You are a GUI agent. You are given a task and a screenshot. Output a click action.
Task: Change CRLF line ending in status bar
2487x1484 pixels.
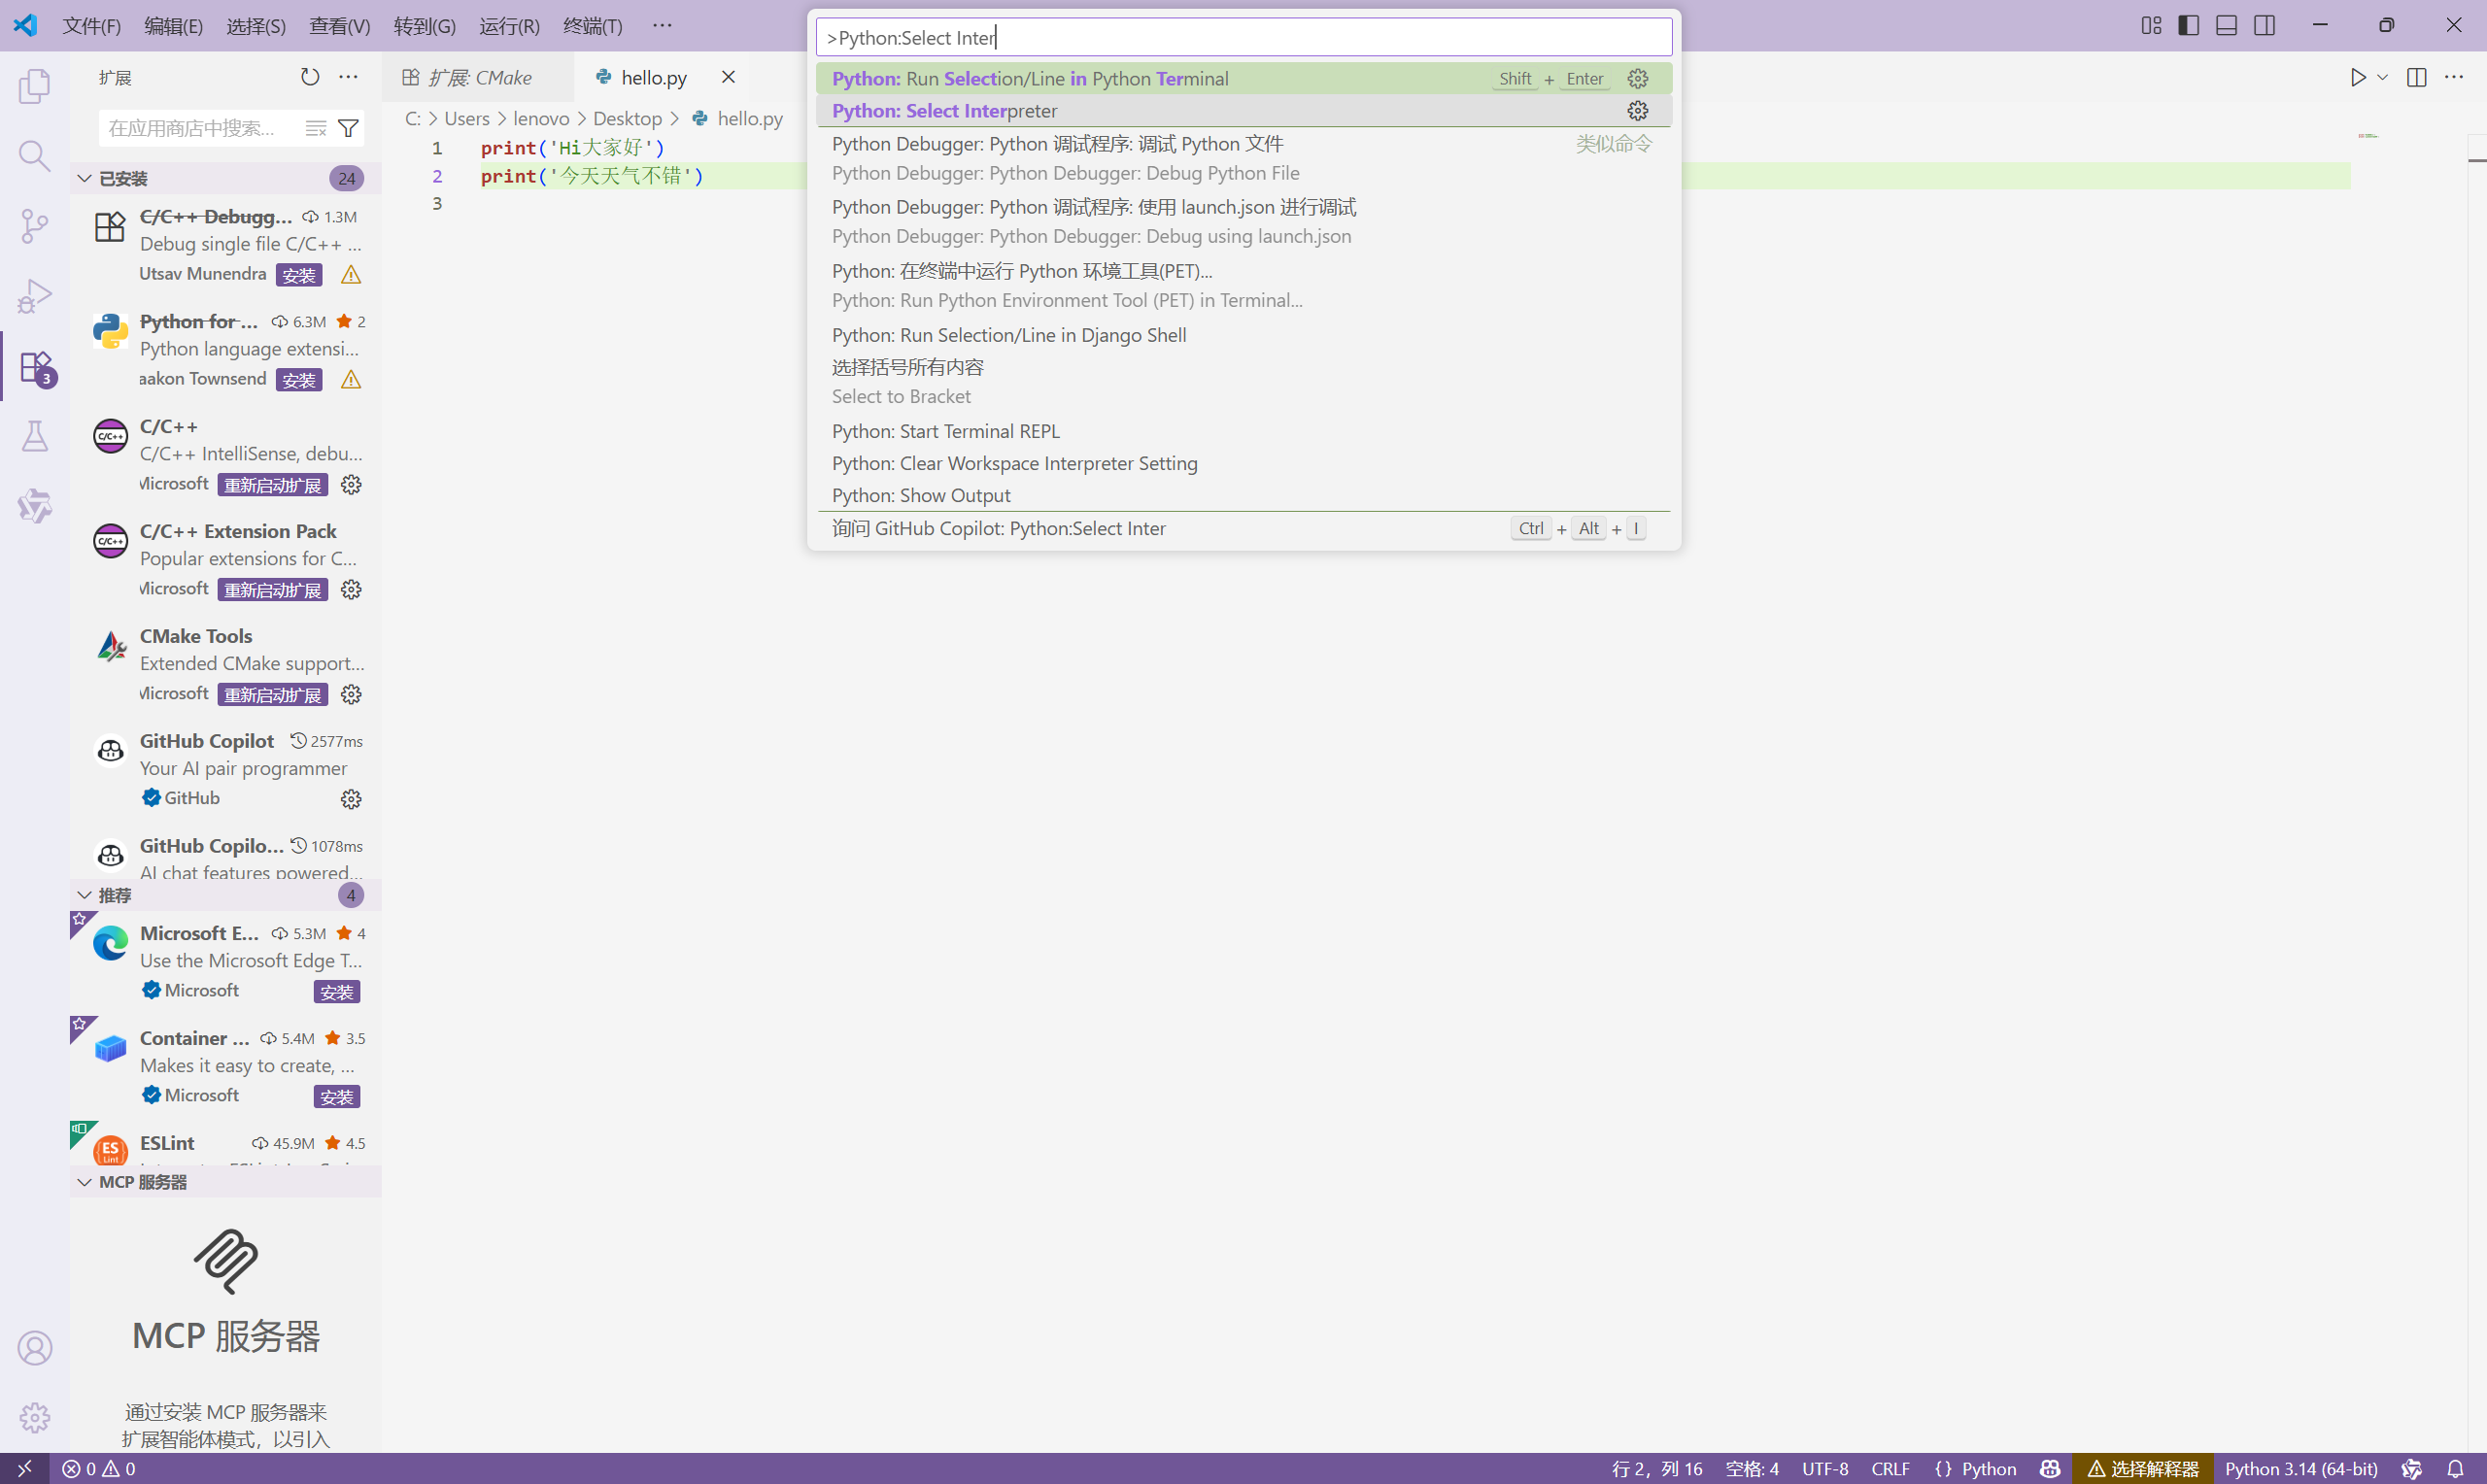point(1889,1468)
